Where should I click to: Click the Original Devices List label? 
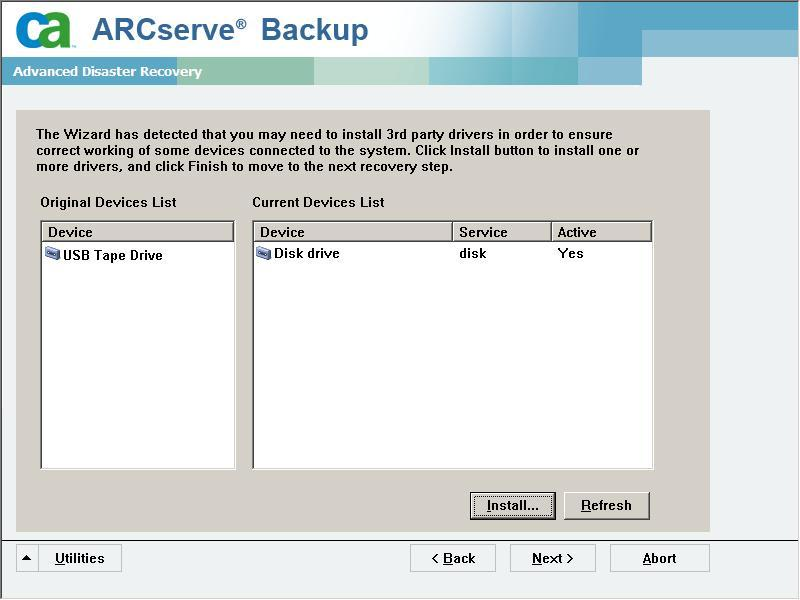click(108, 203)
